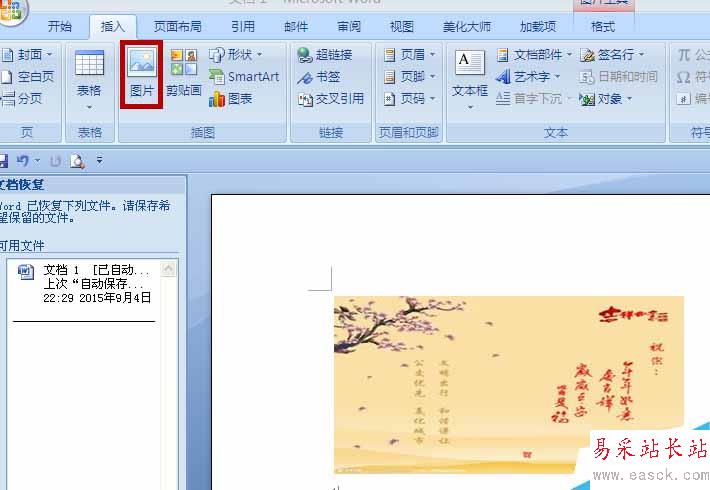Insert a page break with 分页
The width and height of the screenshot is (710, 490).
[23, 98]
